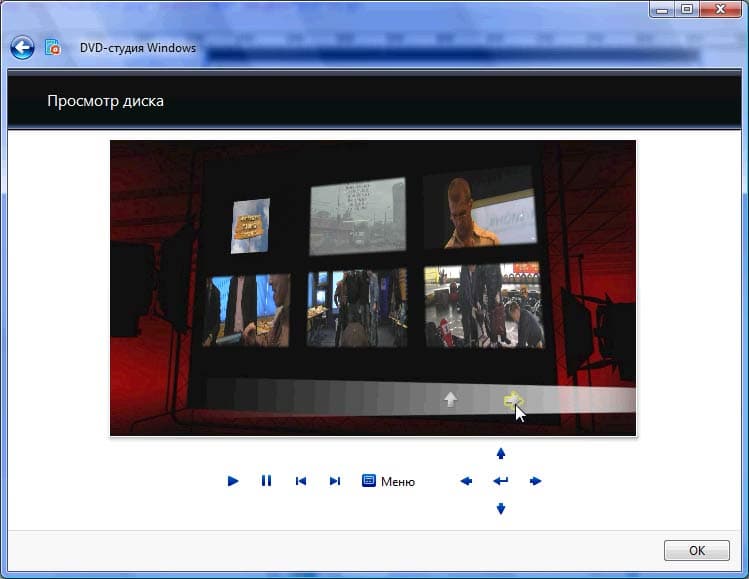
Task: Click the Windows DVD Maker app icon
Action: click(53, 47)
